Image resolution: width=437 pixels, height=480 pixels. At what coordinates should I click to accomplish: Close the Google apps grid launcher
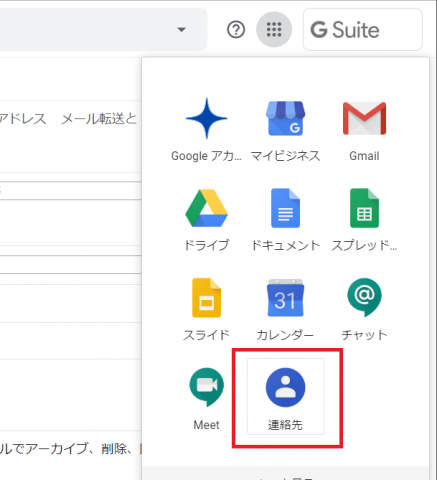pos(274,29)
